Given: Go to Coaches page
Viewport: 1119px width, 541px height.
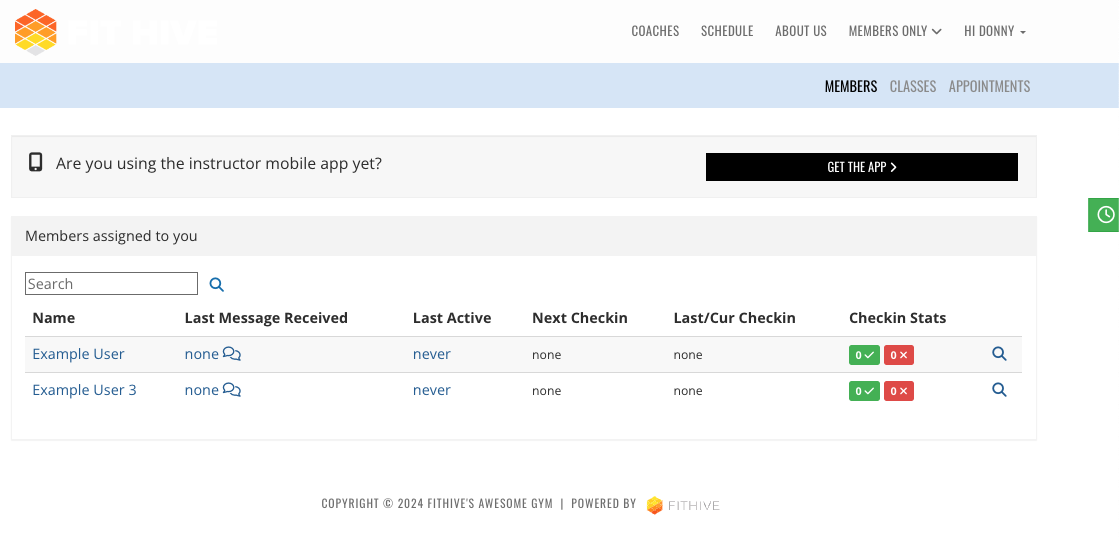Looking at the screenshot, I should pyautogui.click(x=655, y=31).
